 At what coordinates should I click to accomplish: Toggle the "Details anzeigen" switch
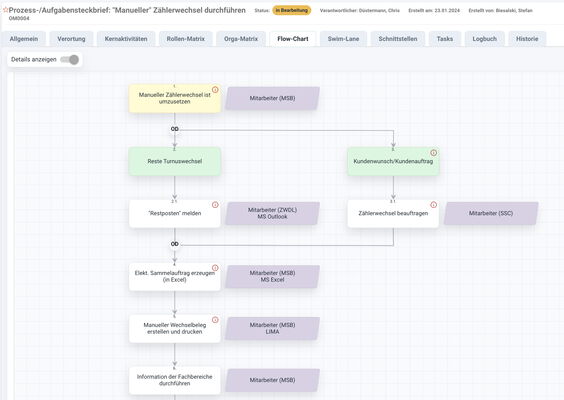click(x=70, y=59)
